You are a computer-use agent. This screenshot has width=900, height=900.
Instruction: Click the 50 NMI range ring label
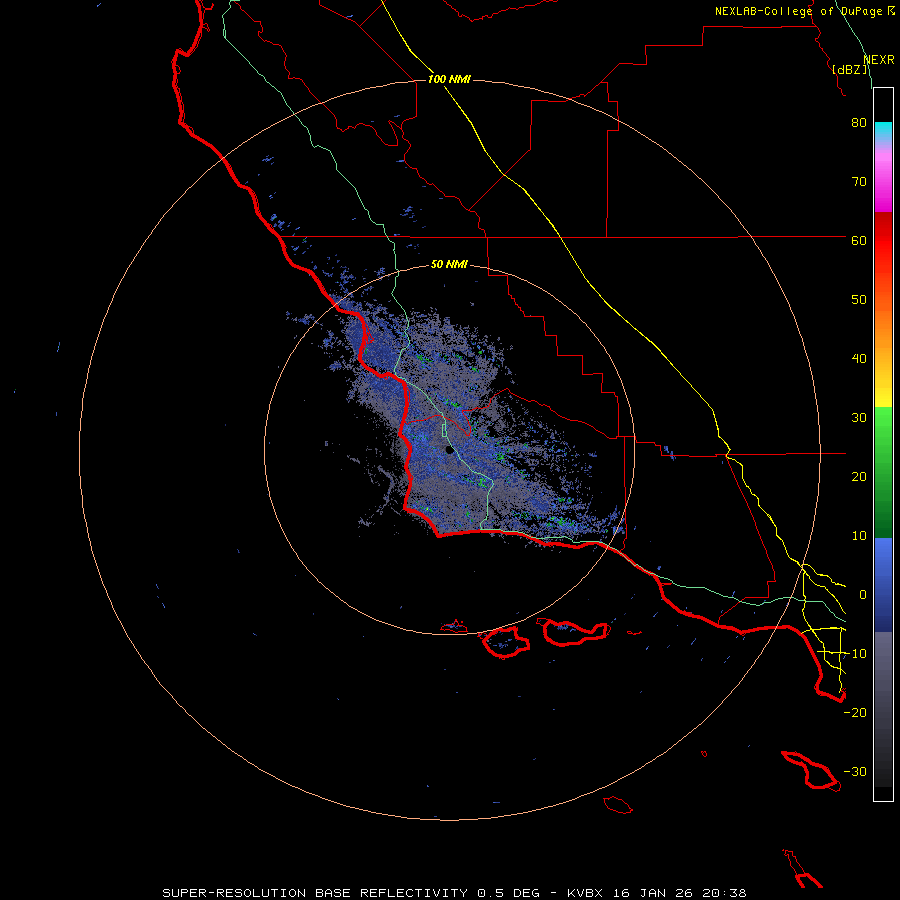(x=449, y=264)
